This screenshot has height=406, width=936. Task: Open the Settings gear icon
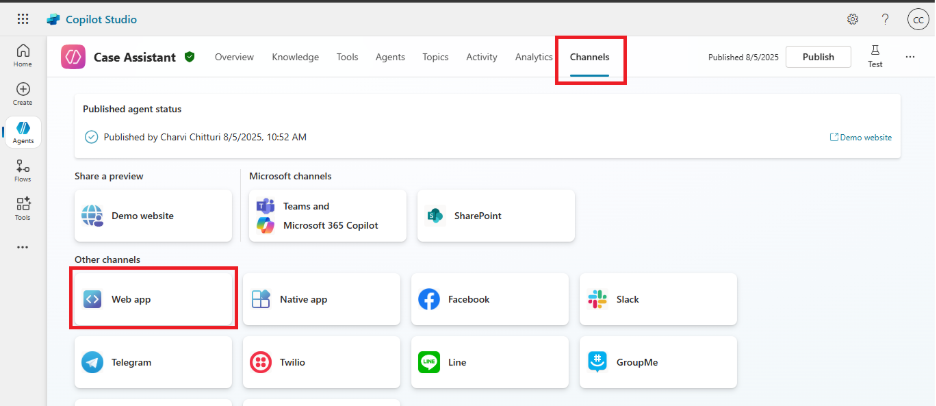(853, 19)
